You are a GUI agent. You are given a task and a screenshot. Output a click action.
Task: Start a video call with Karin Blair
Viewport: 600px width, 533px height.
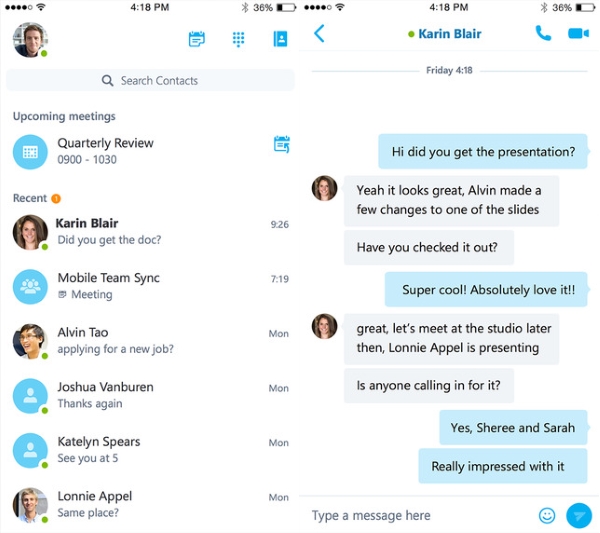pyautogui.click(x=578, y=34)
